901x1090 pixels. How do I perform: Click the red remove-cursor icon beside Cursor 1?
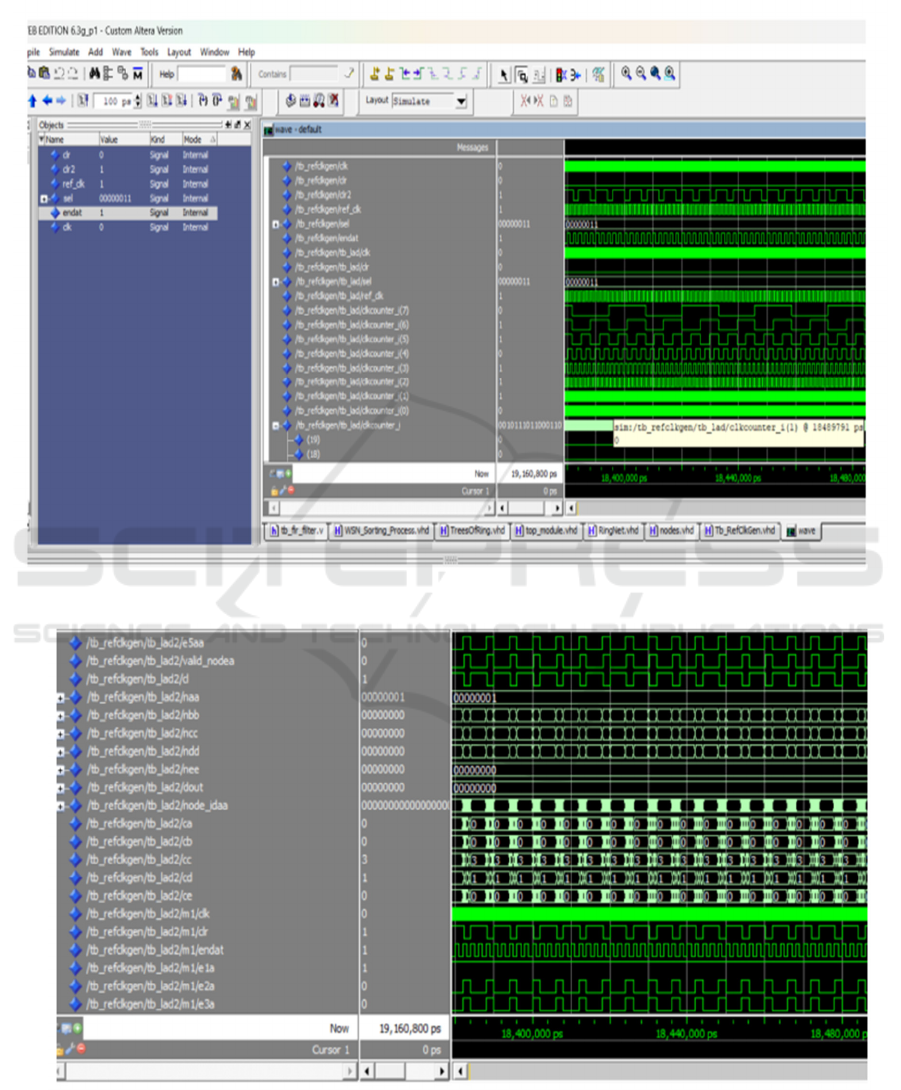coord(290,491)
